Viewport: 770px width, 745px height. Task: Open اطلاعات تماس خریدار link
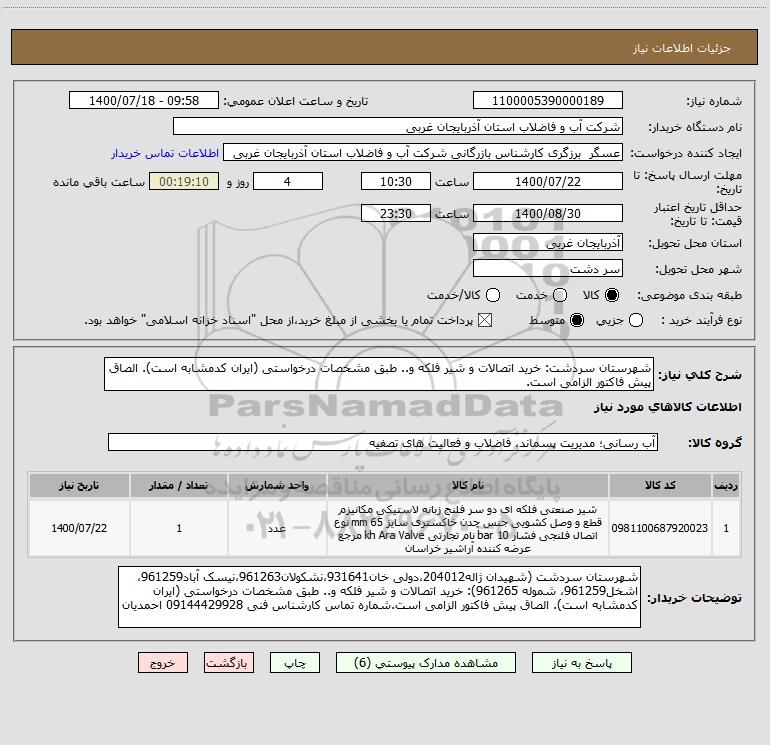tap(165, 153)
